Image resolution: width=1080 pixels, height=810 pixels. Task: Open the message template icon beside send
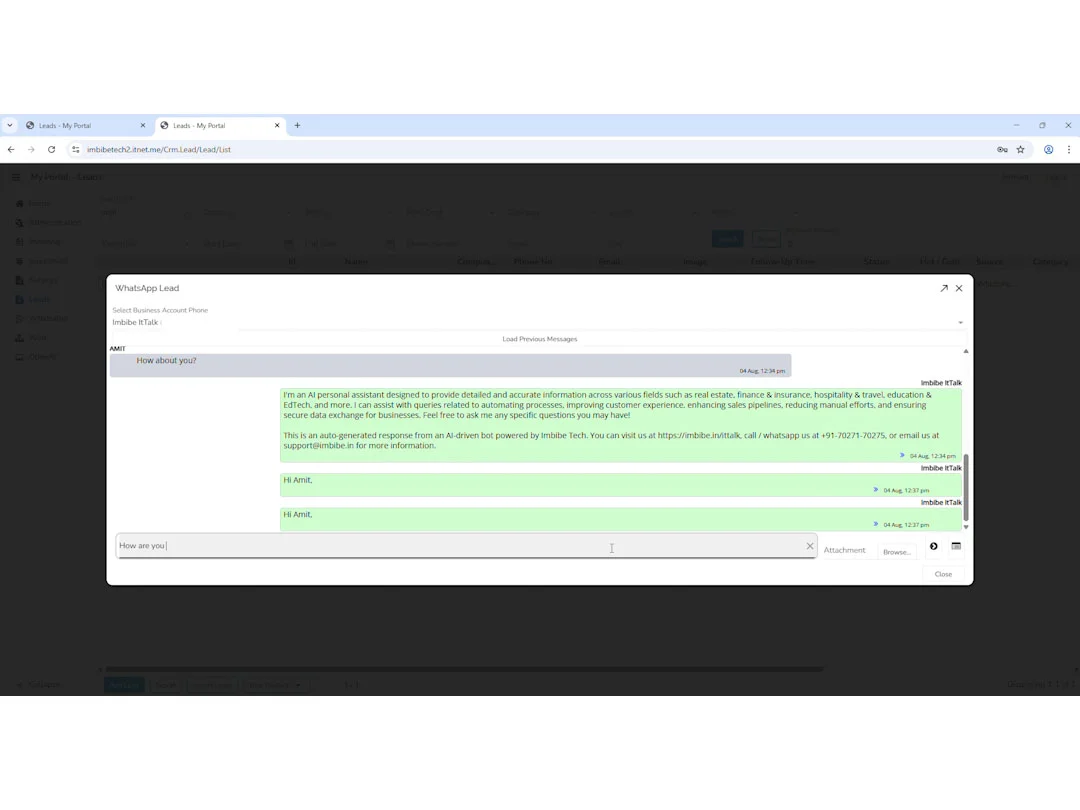[956, 546]
